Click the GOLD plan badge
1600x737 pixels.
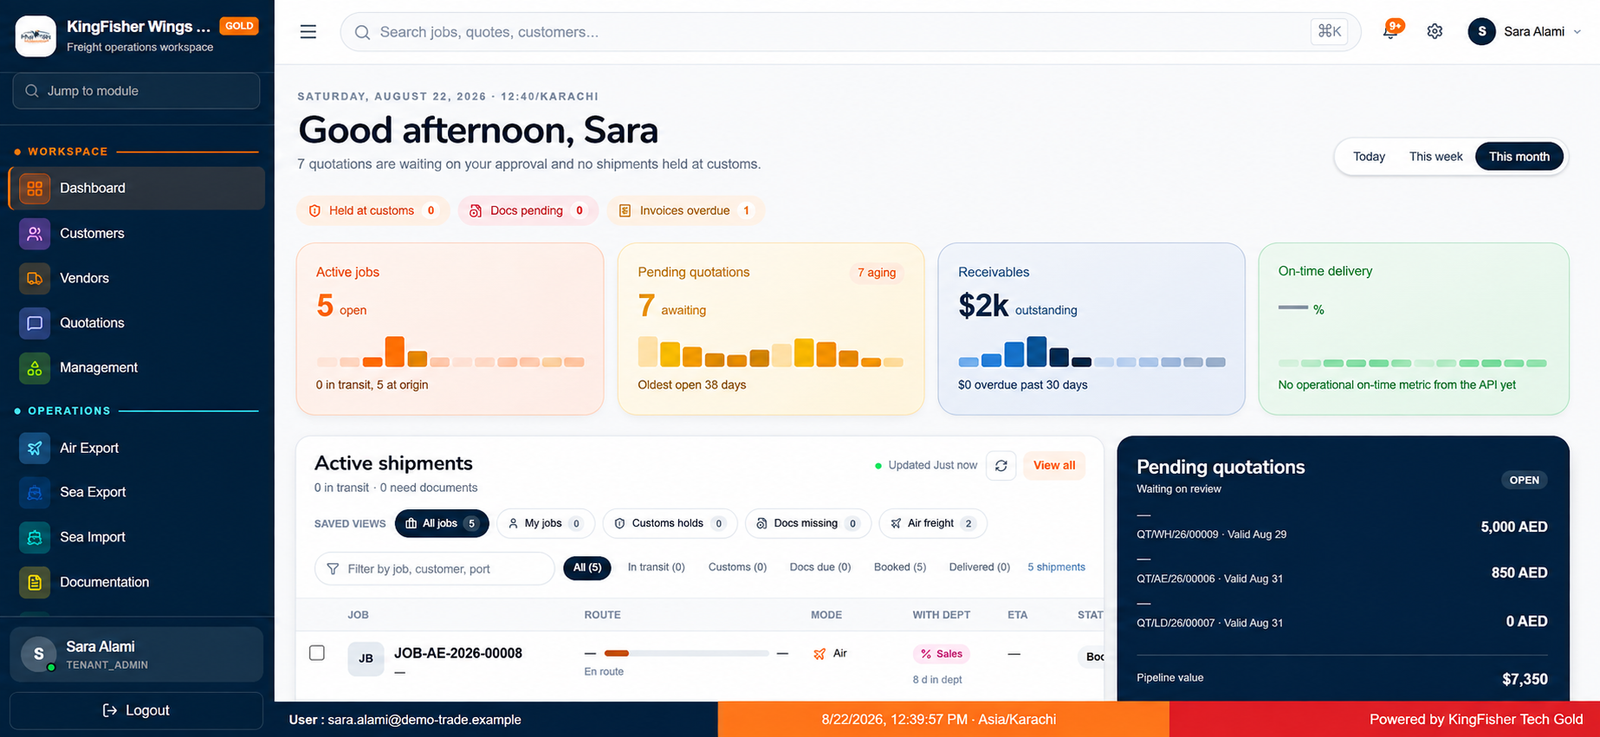(239, 26)
